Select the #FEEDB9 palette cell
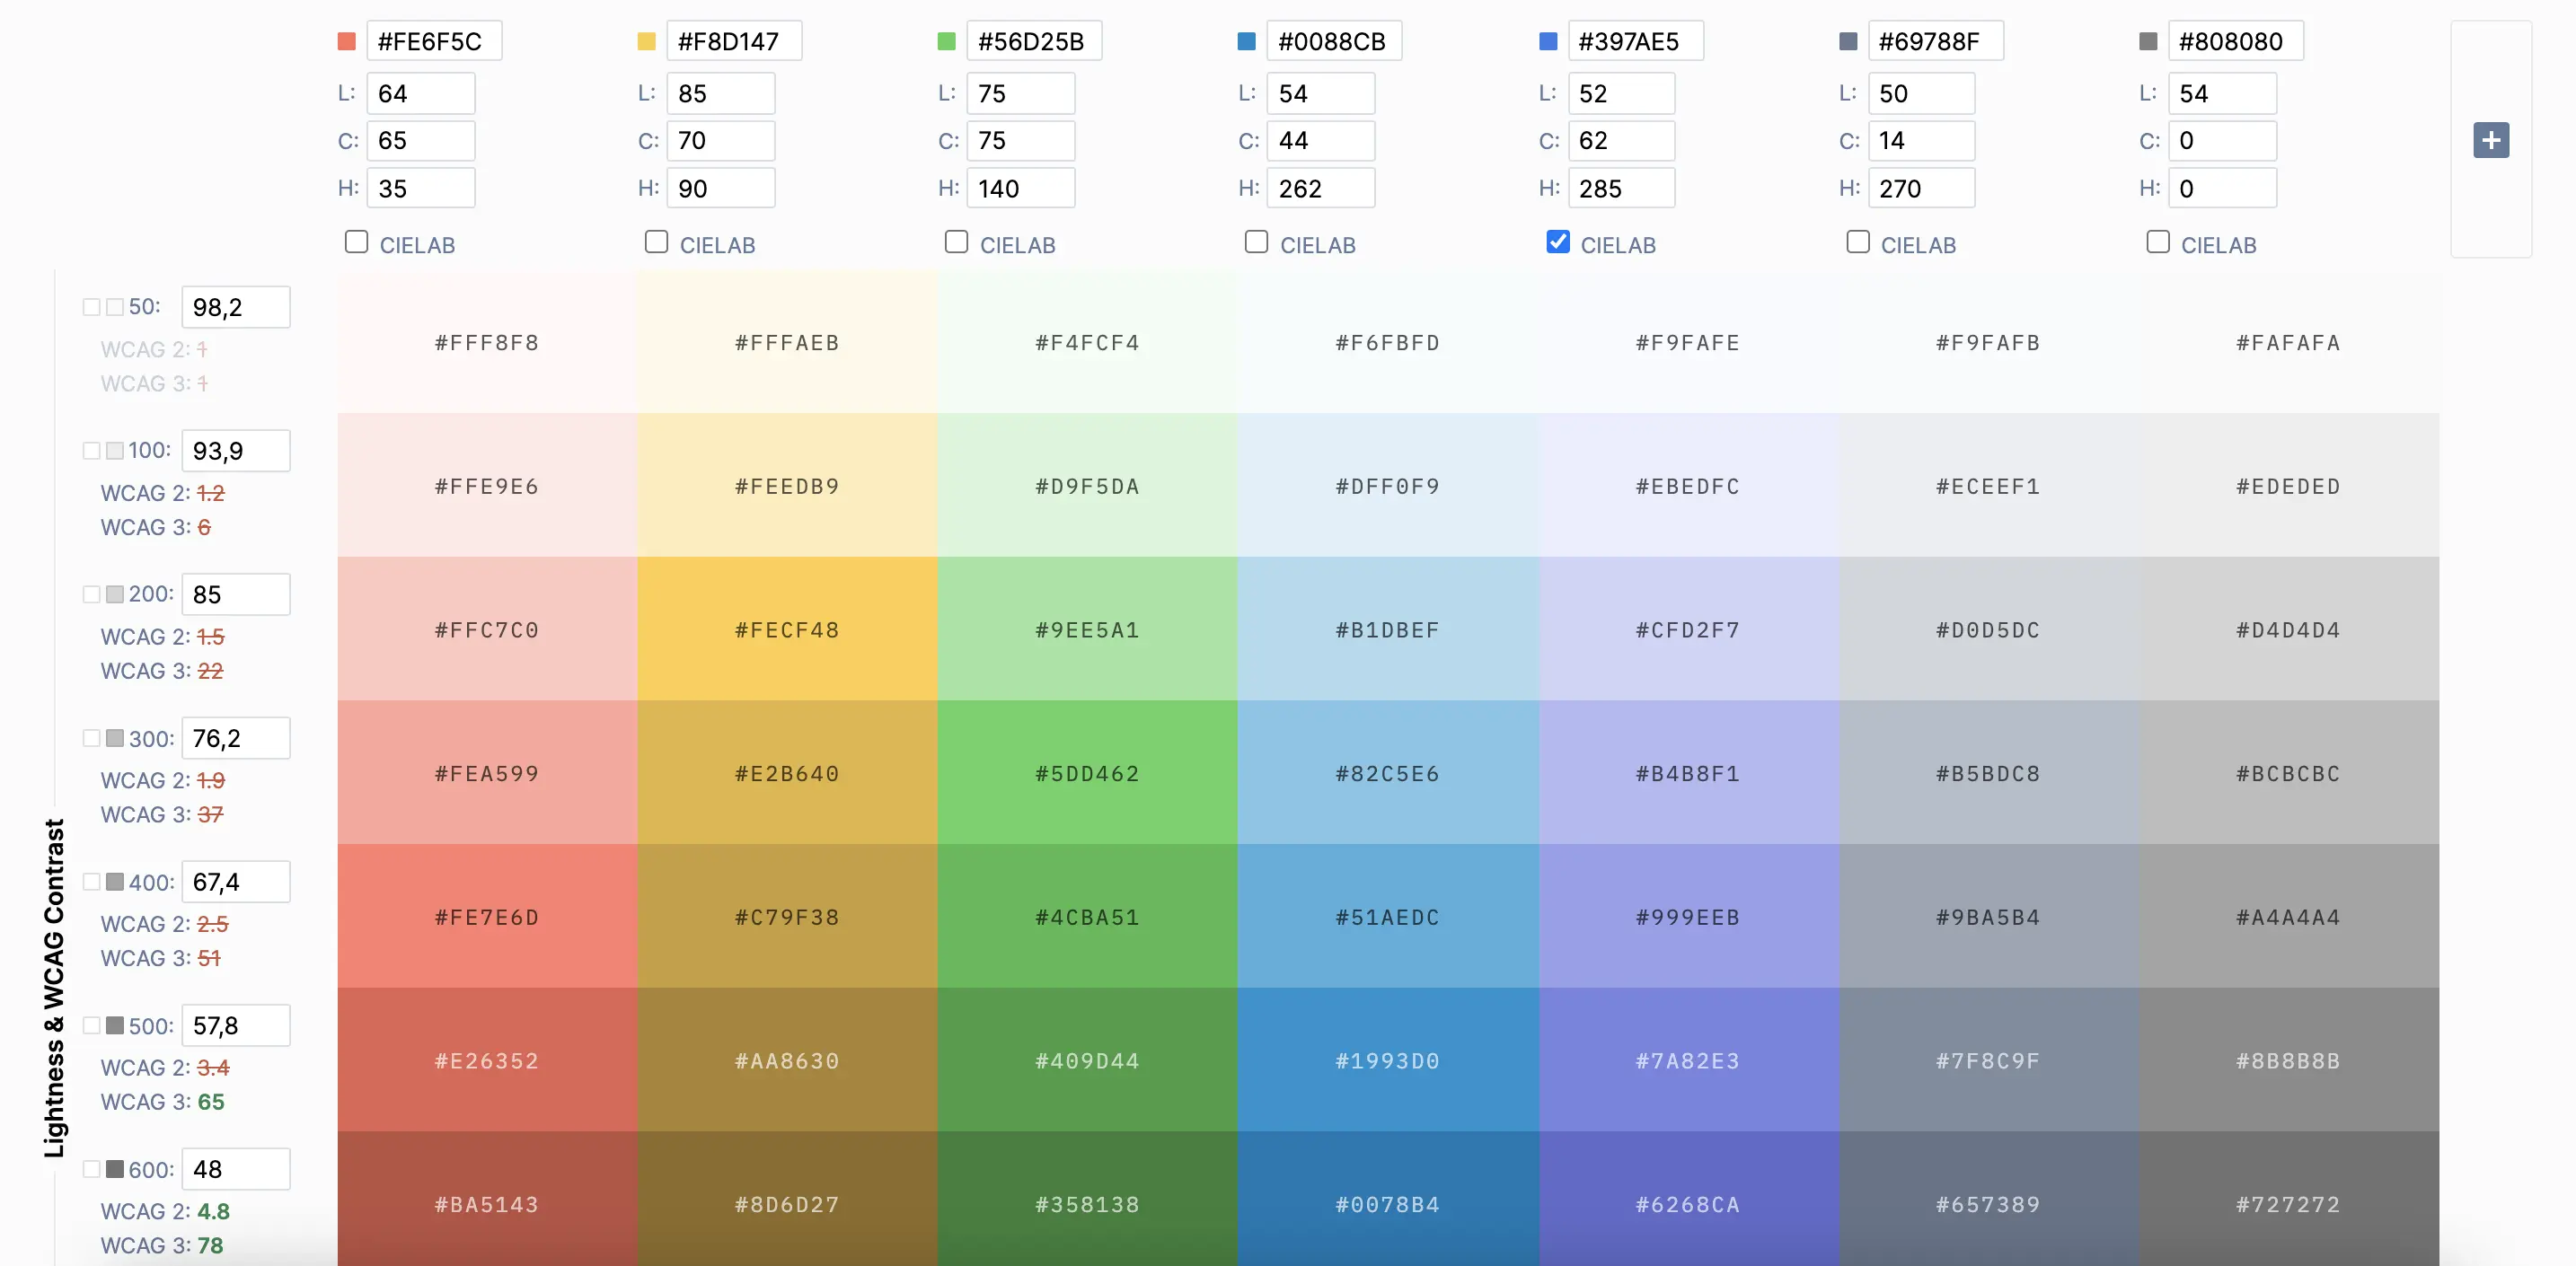Viewport: 2576px width, 1266px height. (787, 486)
